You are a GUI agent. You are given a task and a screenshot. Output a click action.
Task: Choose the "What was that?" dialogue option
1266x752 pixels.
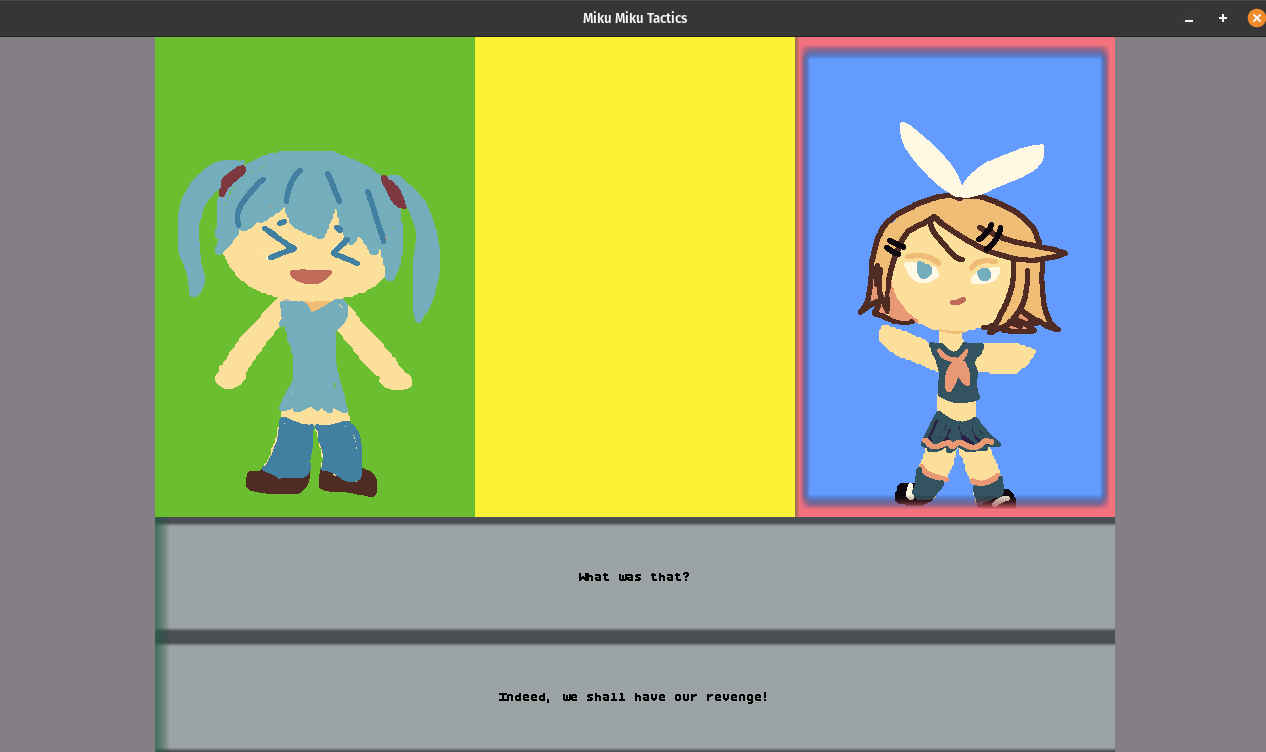point(635,577)
